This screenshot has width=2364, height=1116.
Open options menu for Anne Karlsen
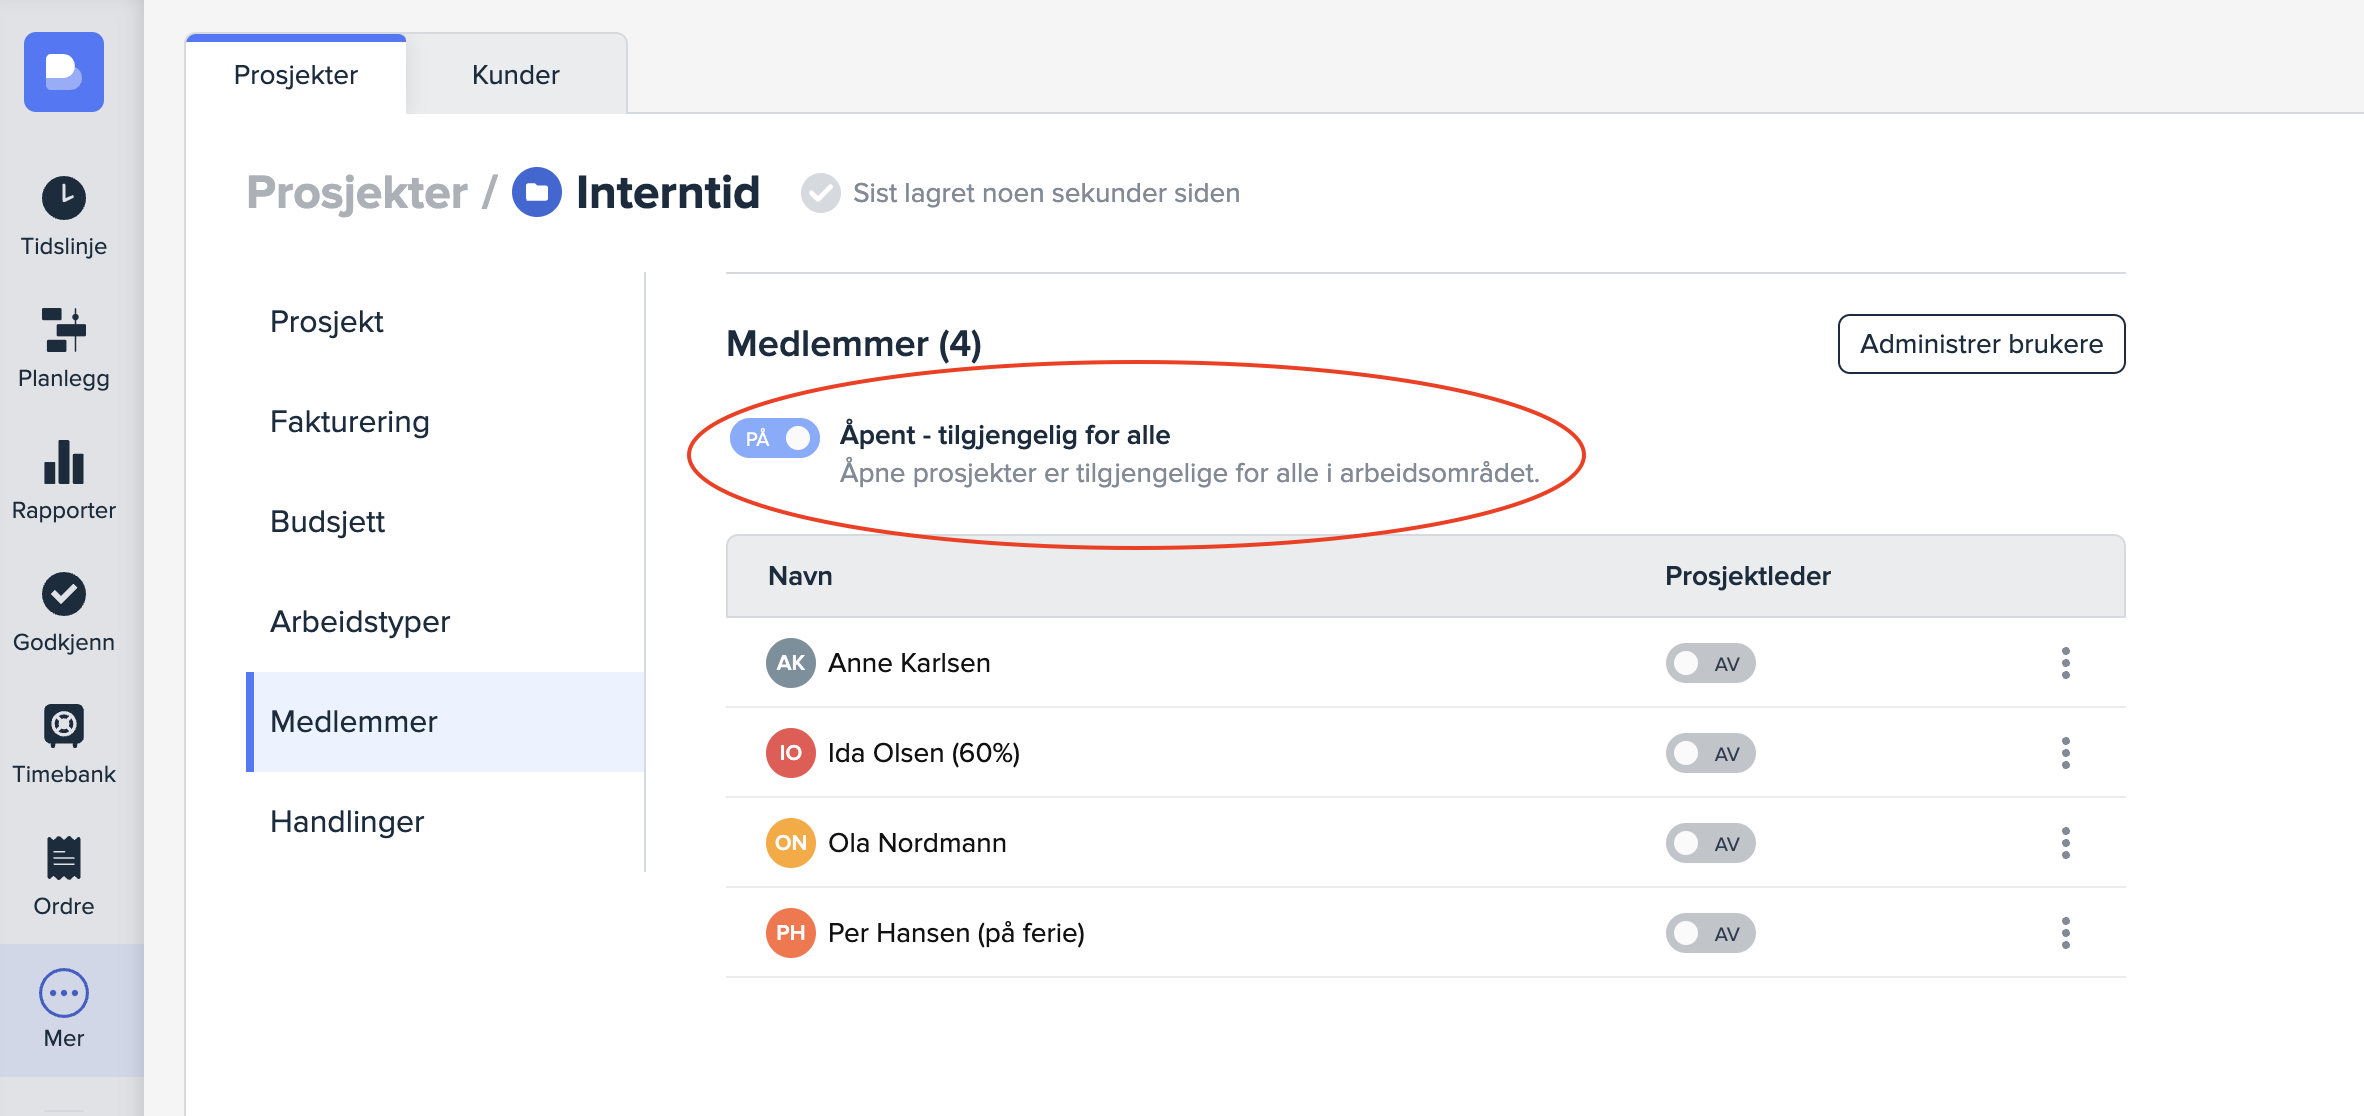coord(2066,663)
